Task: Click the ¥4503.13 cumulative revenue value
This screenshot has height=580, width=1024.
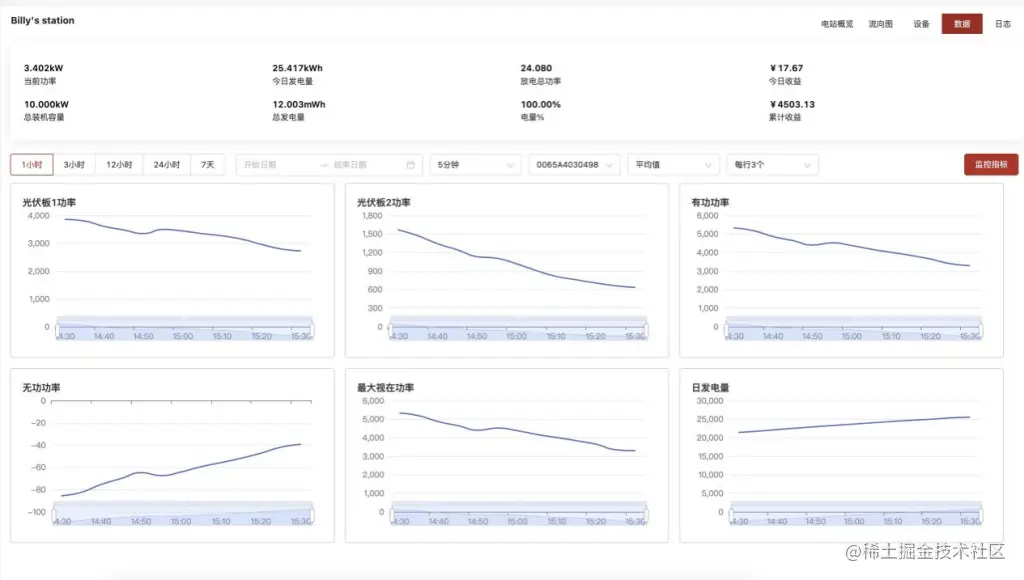Action: (x=792, y=105)
